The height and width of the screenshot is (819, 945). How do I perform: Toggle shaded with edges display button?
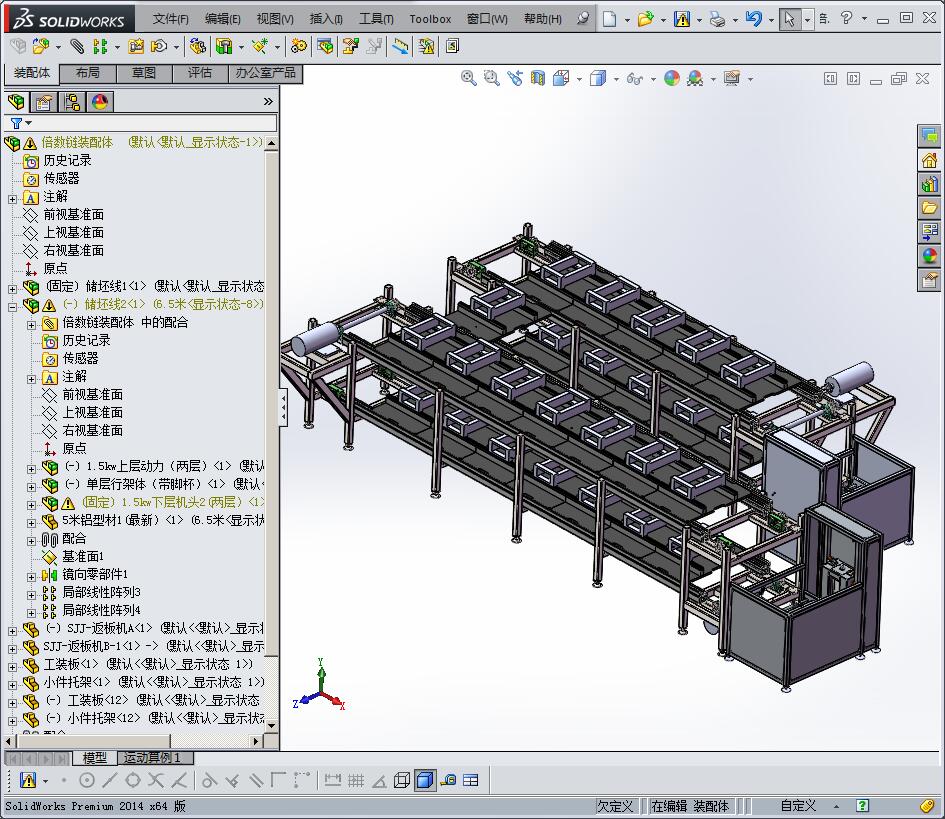(425, 780)
